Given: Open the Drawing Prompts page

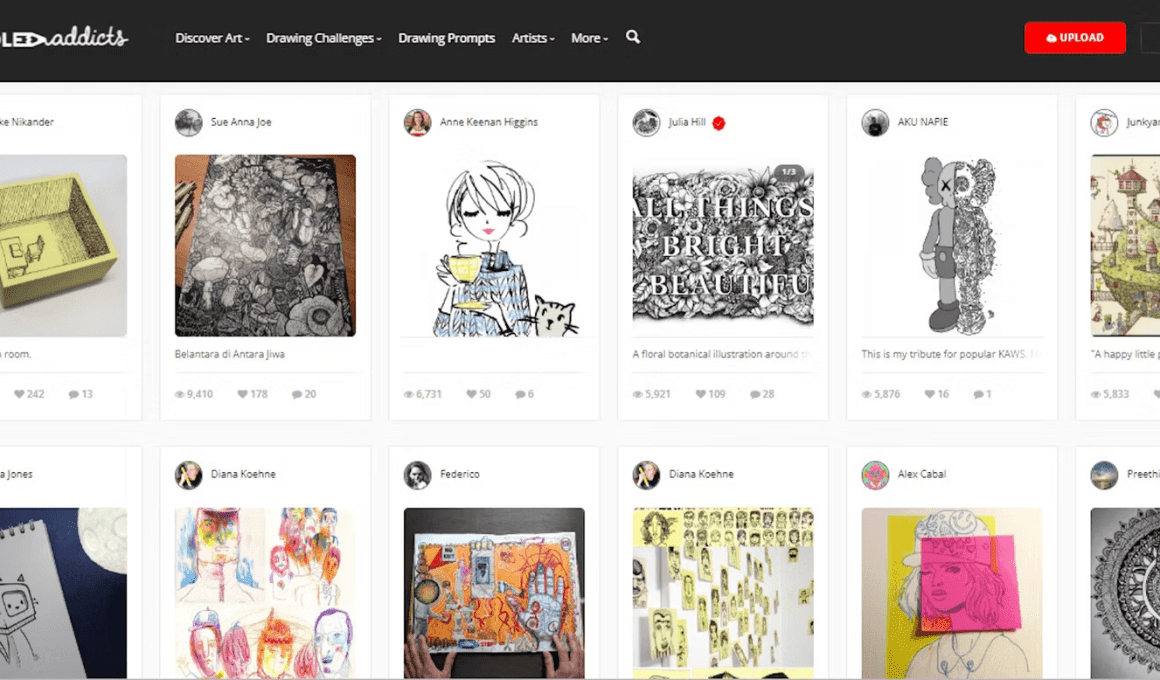Looking at the screenshot, I should (x=446, y=38).
